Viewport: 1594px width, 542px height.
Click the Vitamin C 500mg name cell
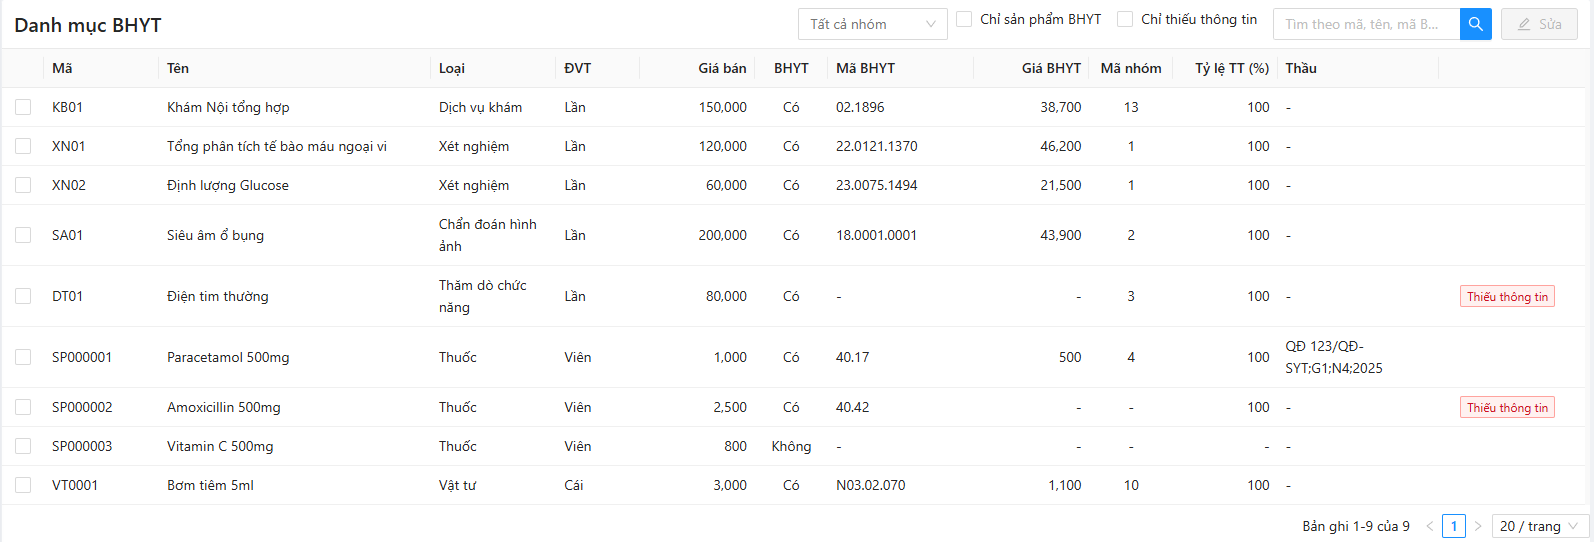coord(220,446)
